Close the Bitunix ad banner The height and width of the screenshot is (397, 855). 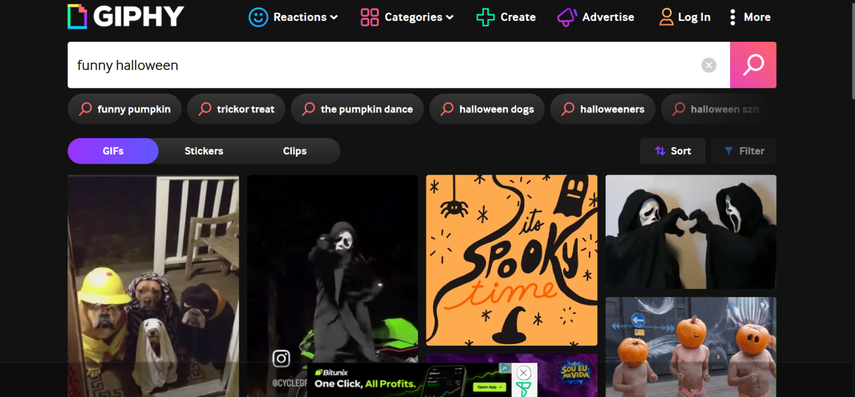[x=523, y=373]
